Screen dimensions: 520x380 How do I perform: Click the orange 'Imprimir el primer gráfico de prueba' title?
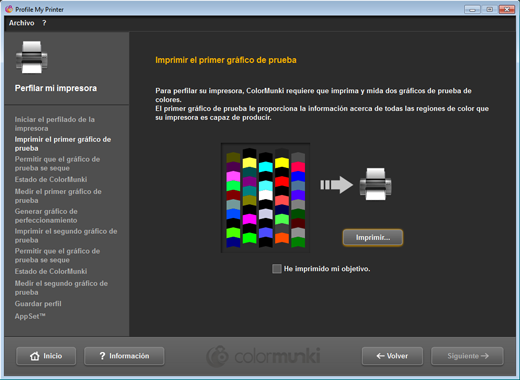click(x=226, y=60)
